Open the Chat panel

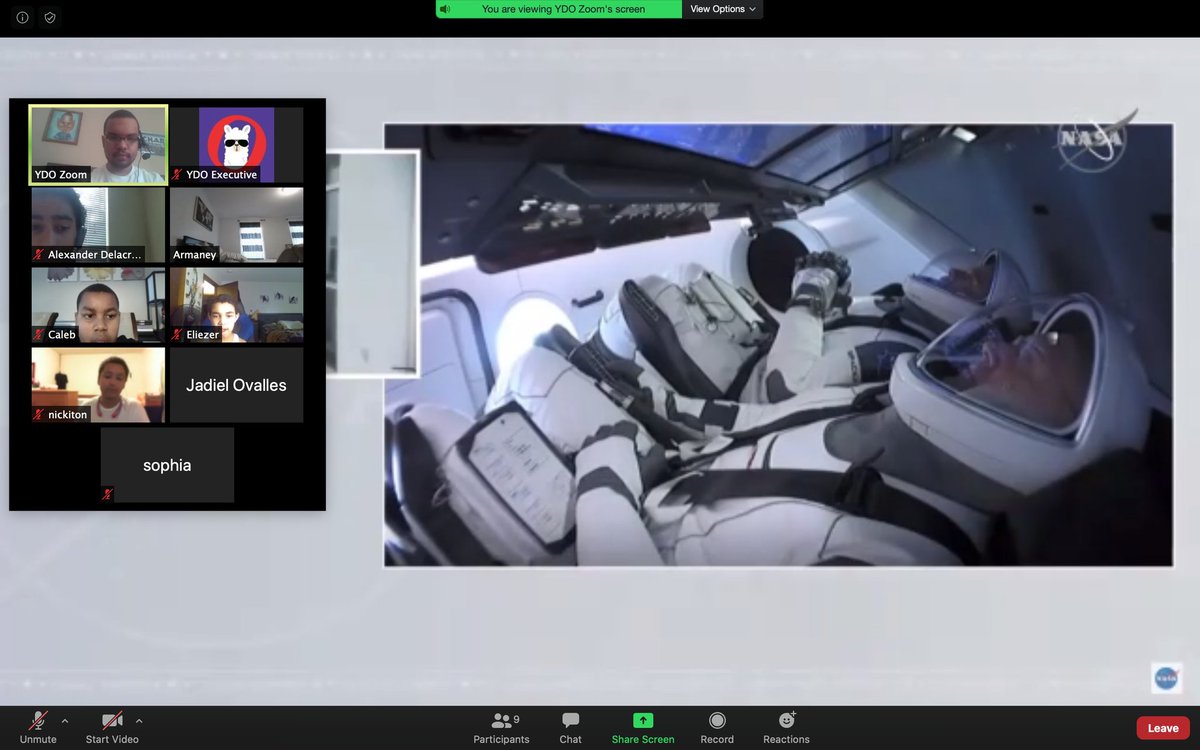(571, 727)
